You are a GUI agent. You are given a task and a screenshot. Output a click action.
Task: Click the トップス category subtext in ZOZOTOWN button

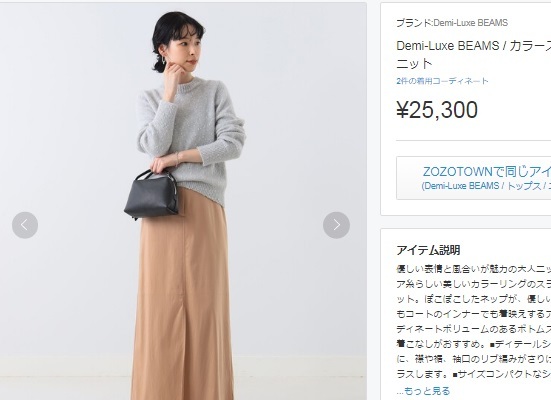click(523, 186)
